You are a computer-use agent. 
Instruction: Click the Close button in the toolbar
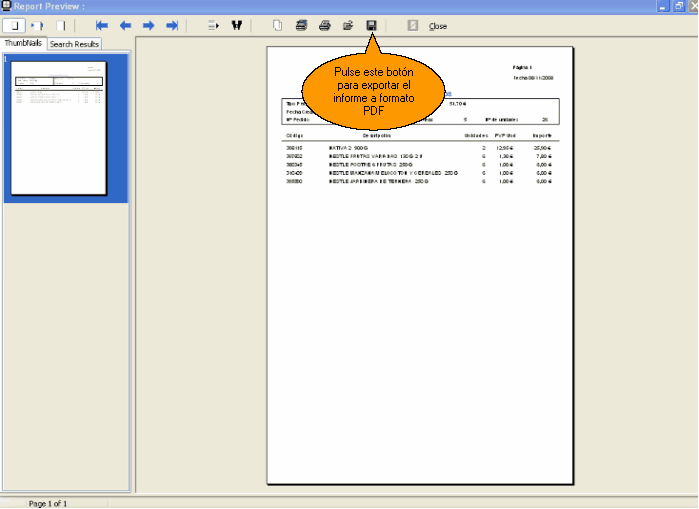[x=438, y=26]
